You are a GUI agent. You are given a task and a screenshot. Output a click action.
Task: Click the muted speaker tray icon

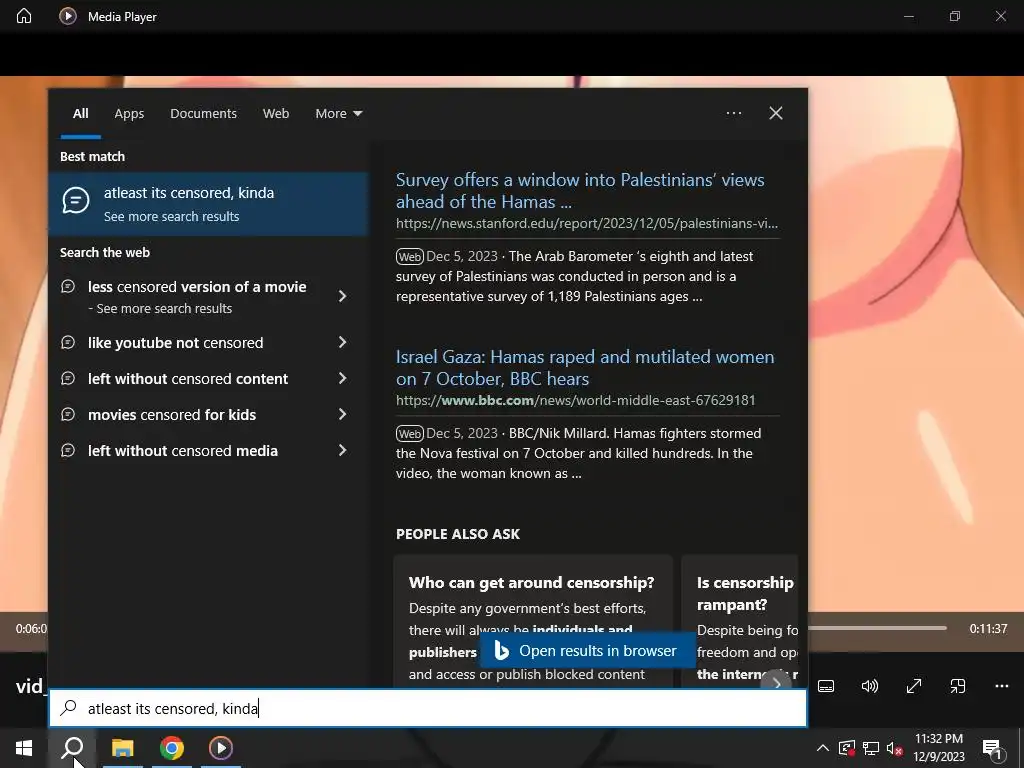(894, 748)
